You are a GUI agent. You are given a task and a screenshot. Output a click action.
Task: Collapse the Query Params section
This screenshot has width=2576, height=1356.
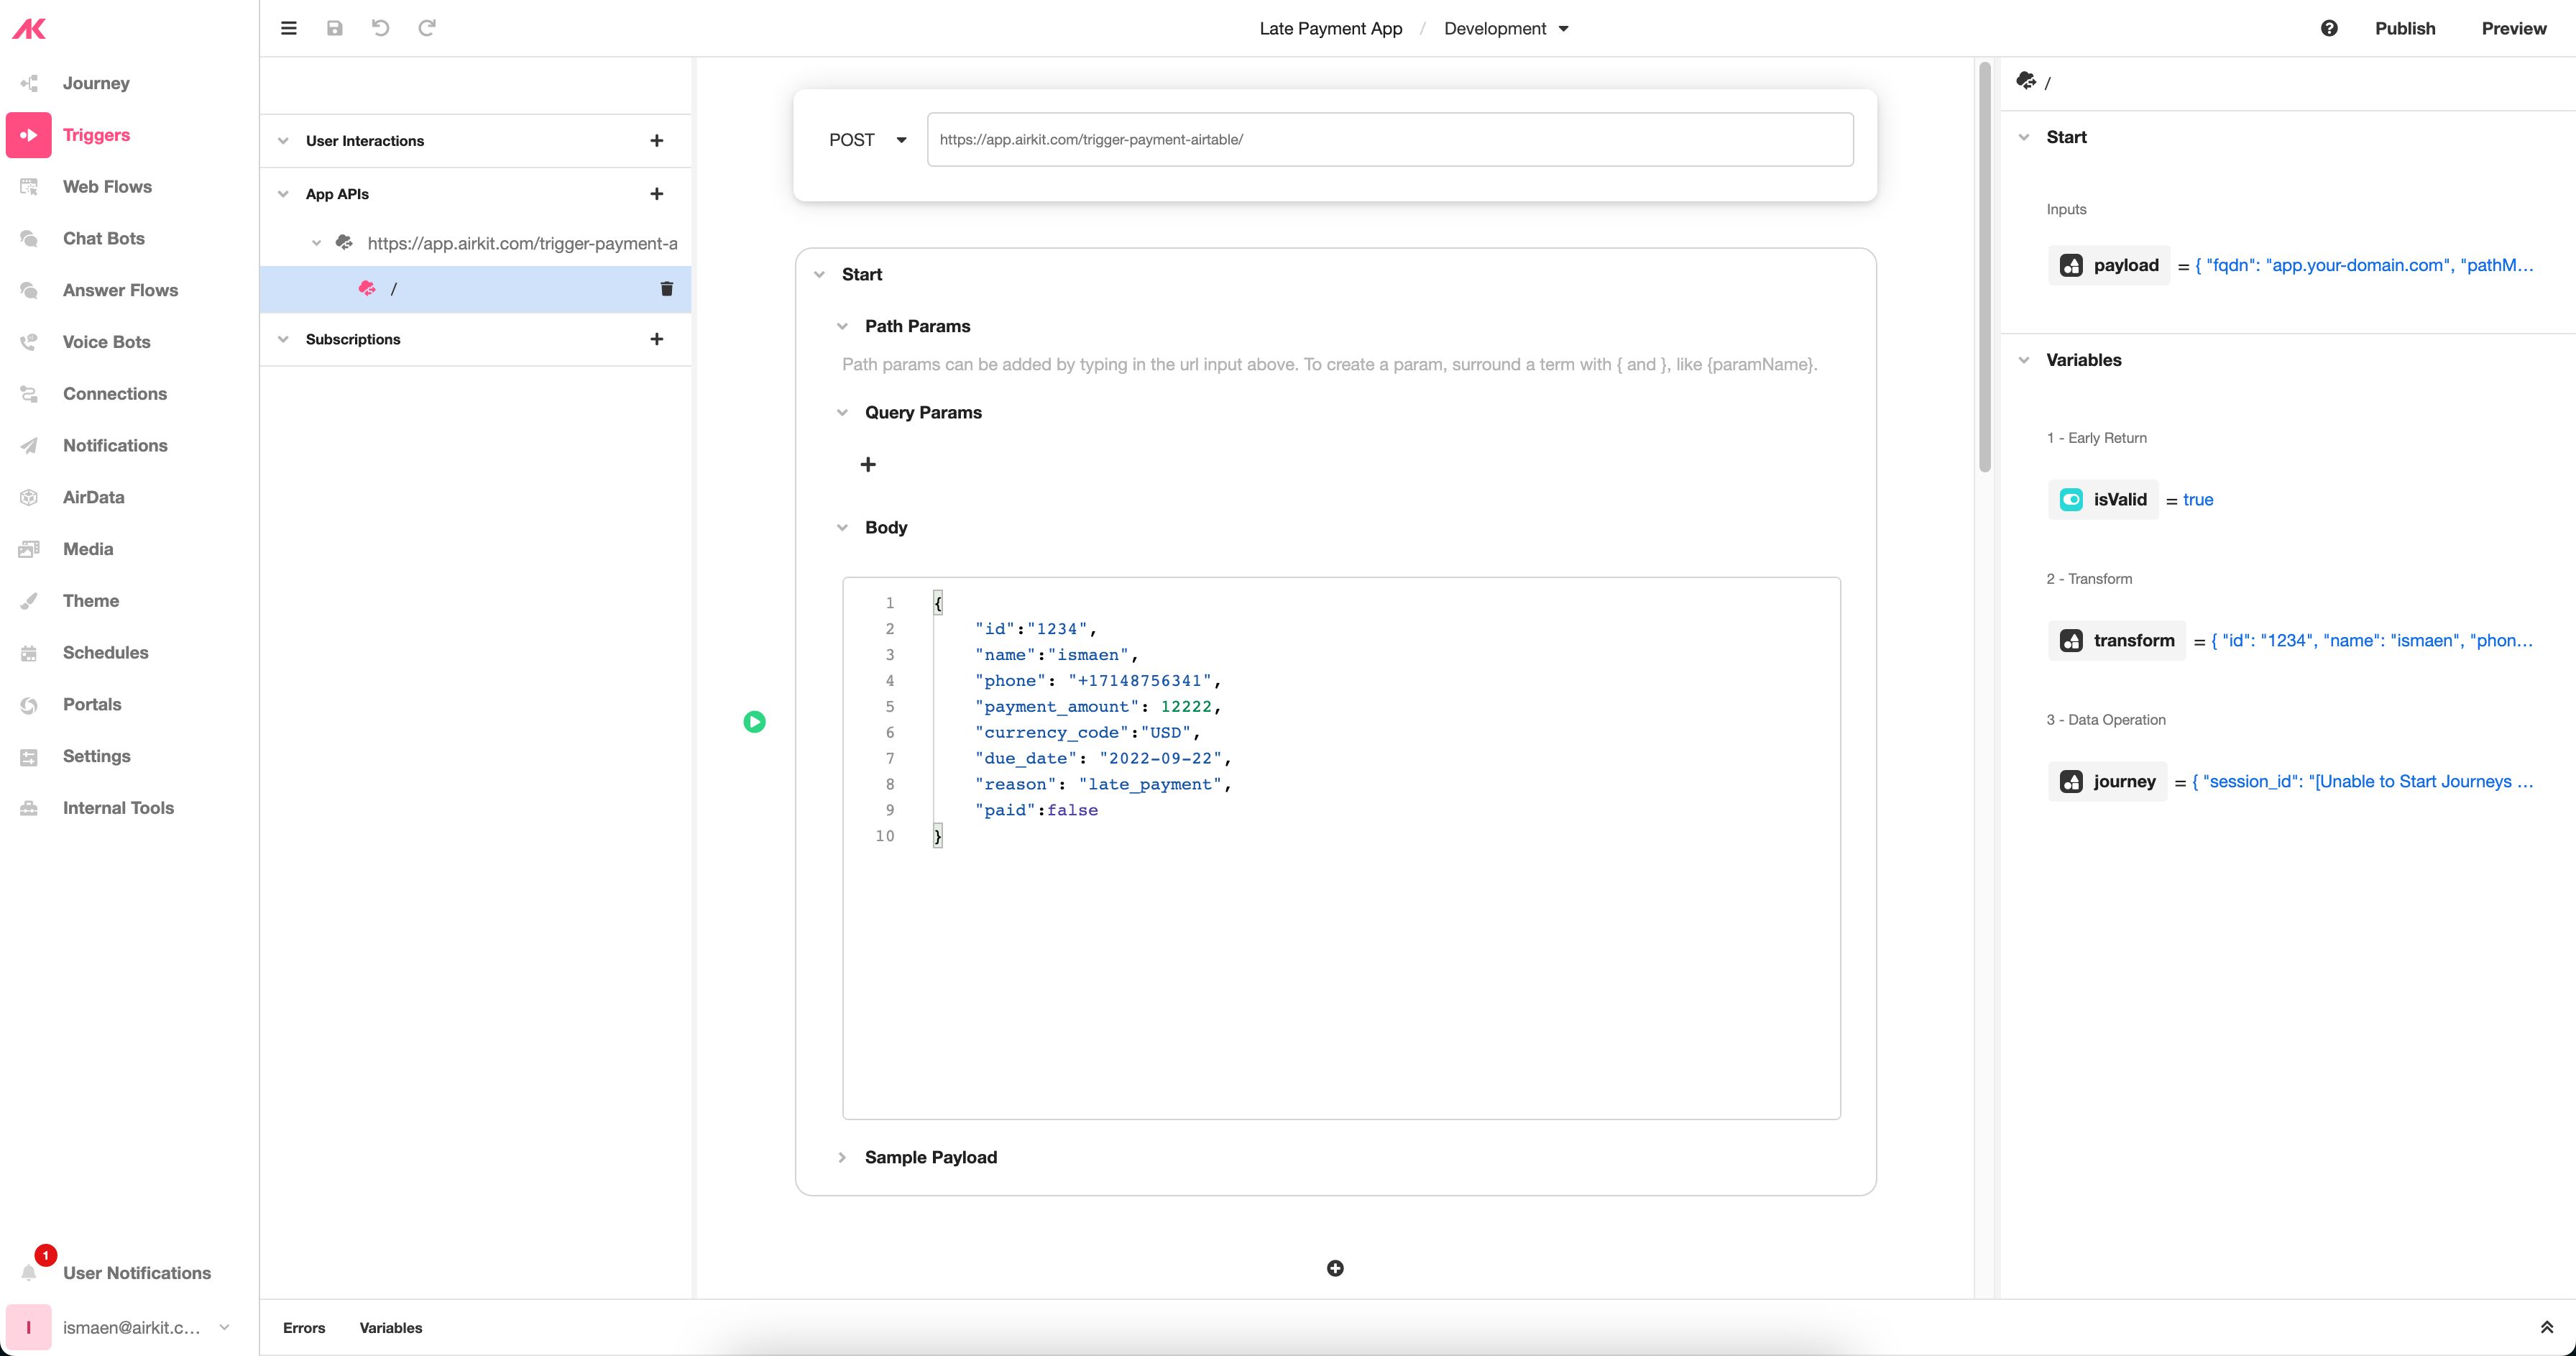point(842,412)
